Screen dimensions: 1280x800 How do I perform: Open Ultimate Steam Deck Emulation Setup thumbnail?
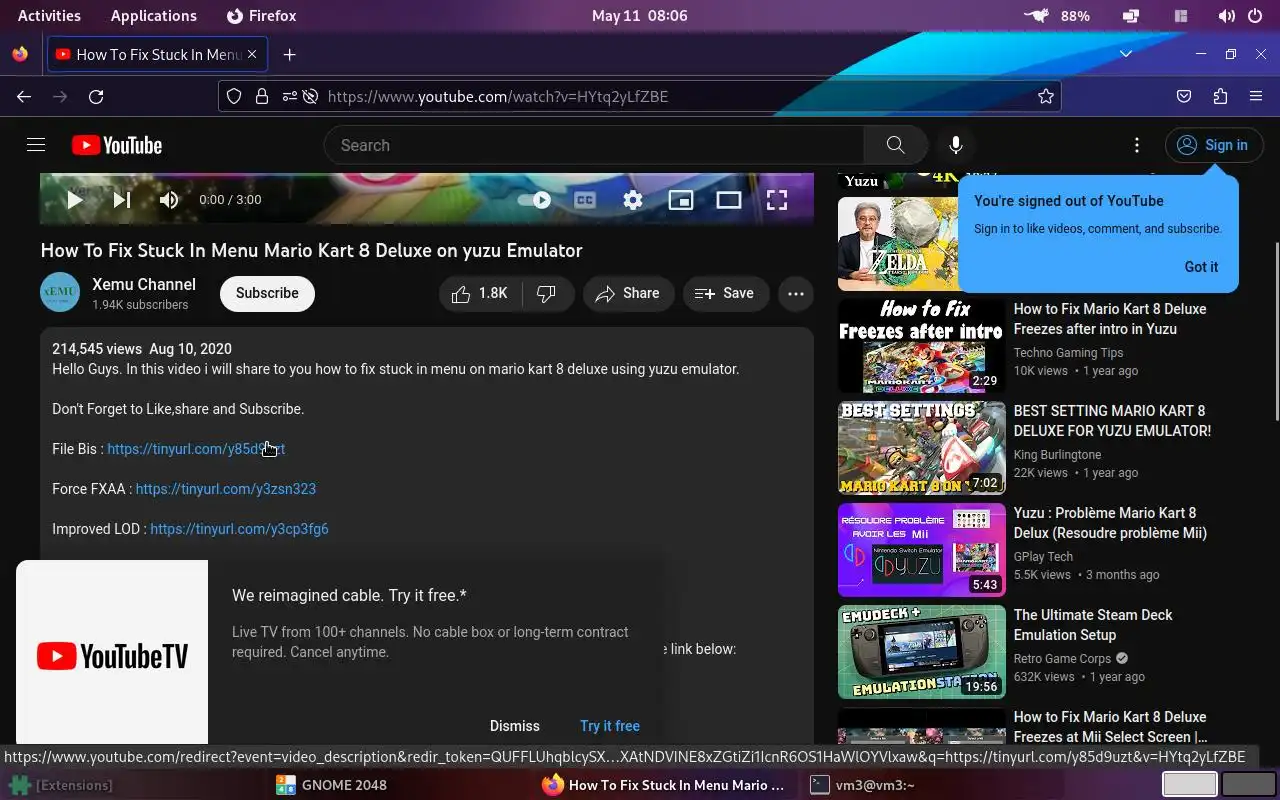(922, 652)
